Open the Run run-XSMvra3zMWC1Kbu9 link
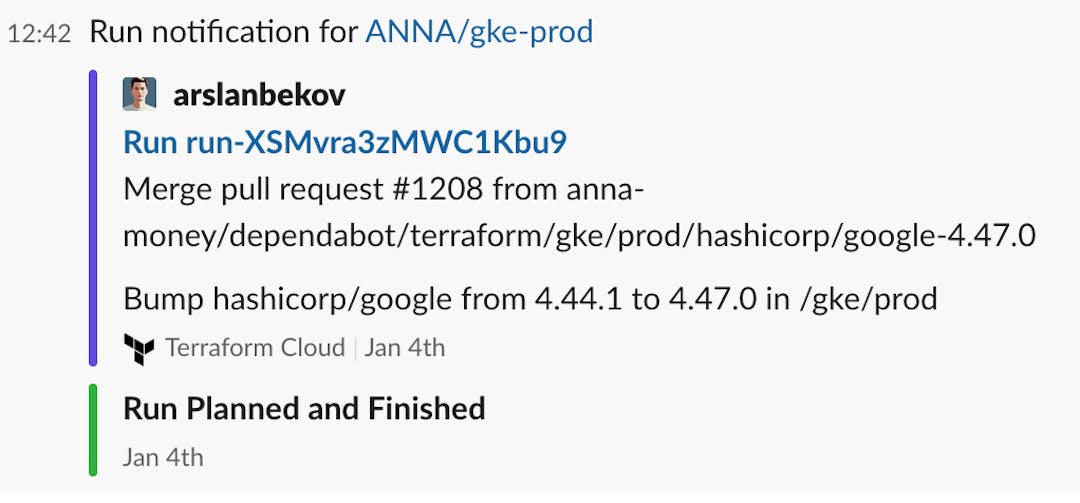 point(344,143)
